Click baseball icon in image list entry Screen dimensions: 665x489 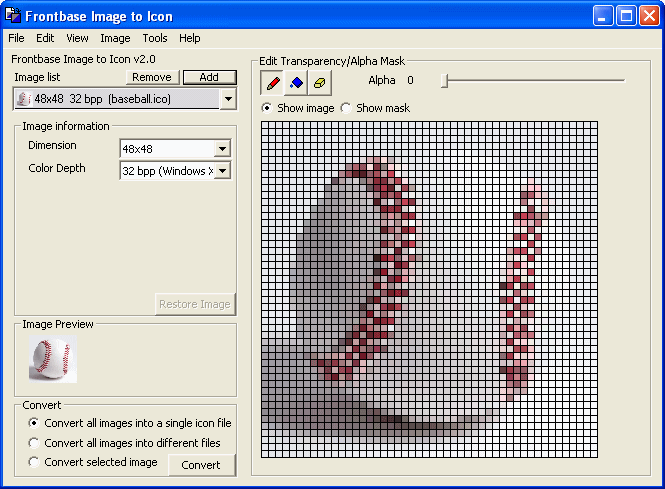[24, 99]
